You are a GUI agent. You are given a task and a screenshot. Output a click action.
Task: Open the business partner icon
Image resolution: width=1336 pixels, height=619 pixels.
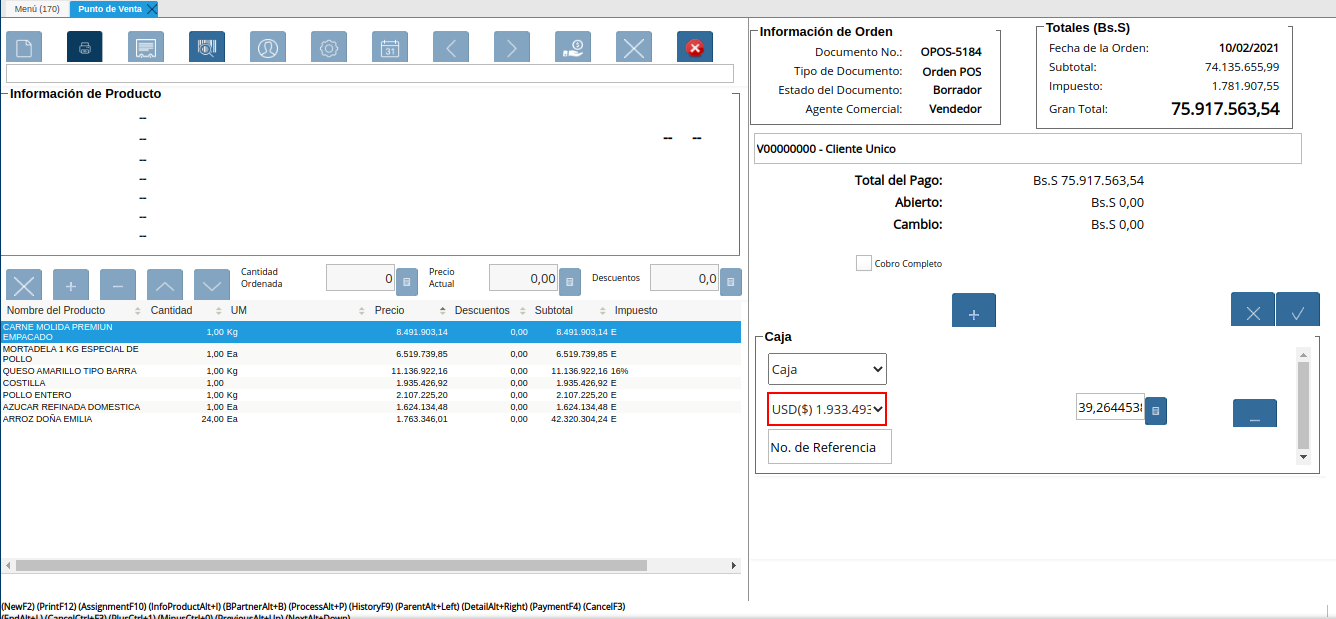[268, 47]
